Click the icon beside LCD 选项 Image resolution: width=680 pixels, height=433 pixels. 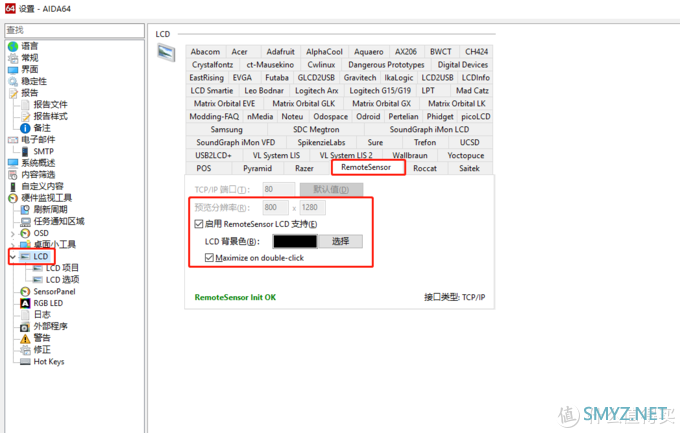[x=38, y=280]
